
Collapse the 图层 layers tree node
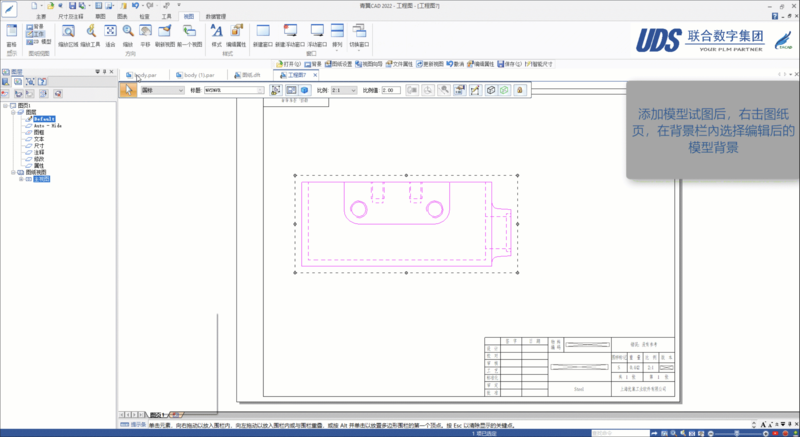12,112
